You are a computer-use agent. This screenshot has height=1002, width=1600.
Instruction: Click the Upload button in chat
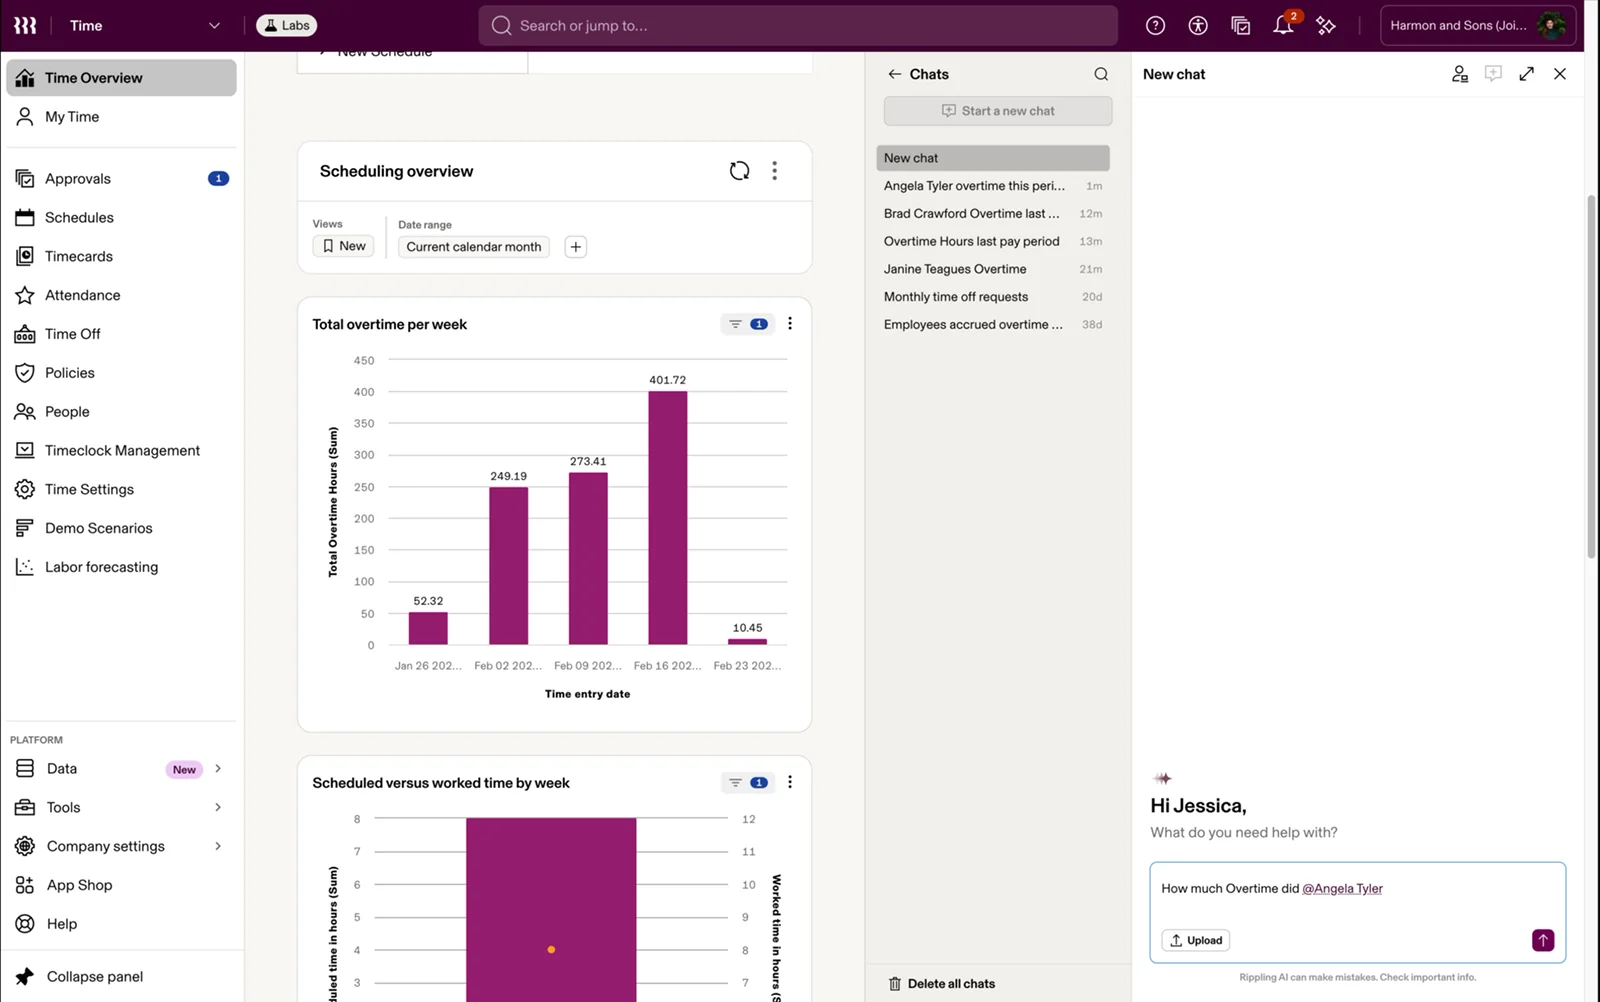pyautogui.click(x=1196, y=940)
